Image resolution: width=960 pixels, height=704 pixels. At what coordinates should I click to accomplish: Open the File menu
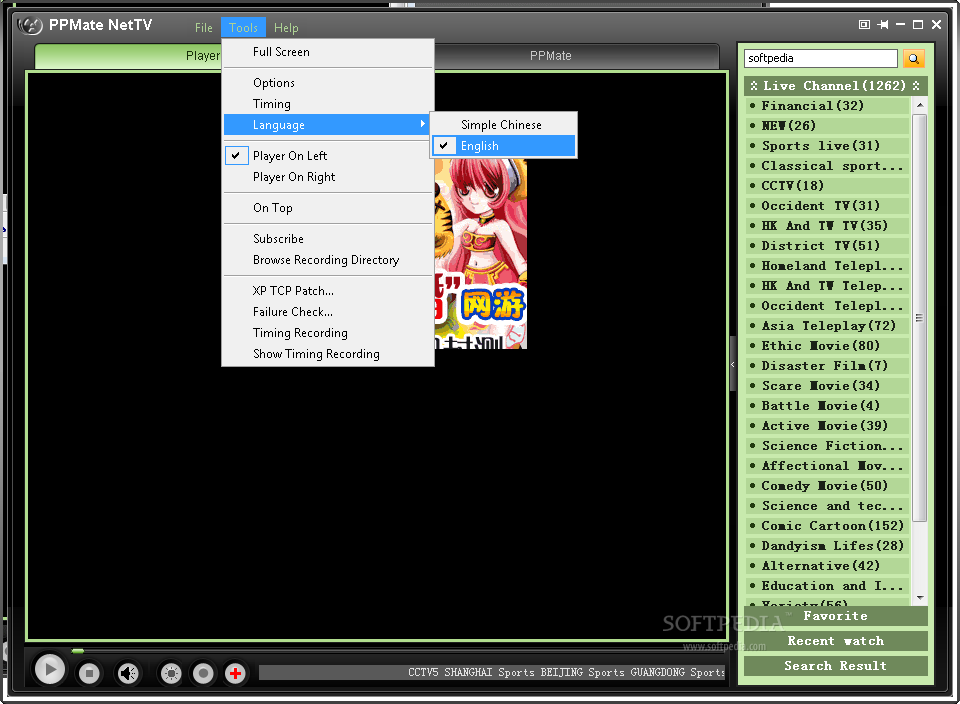tap(203, 28)
